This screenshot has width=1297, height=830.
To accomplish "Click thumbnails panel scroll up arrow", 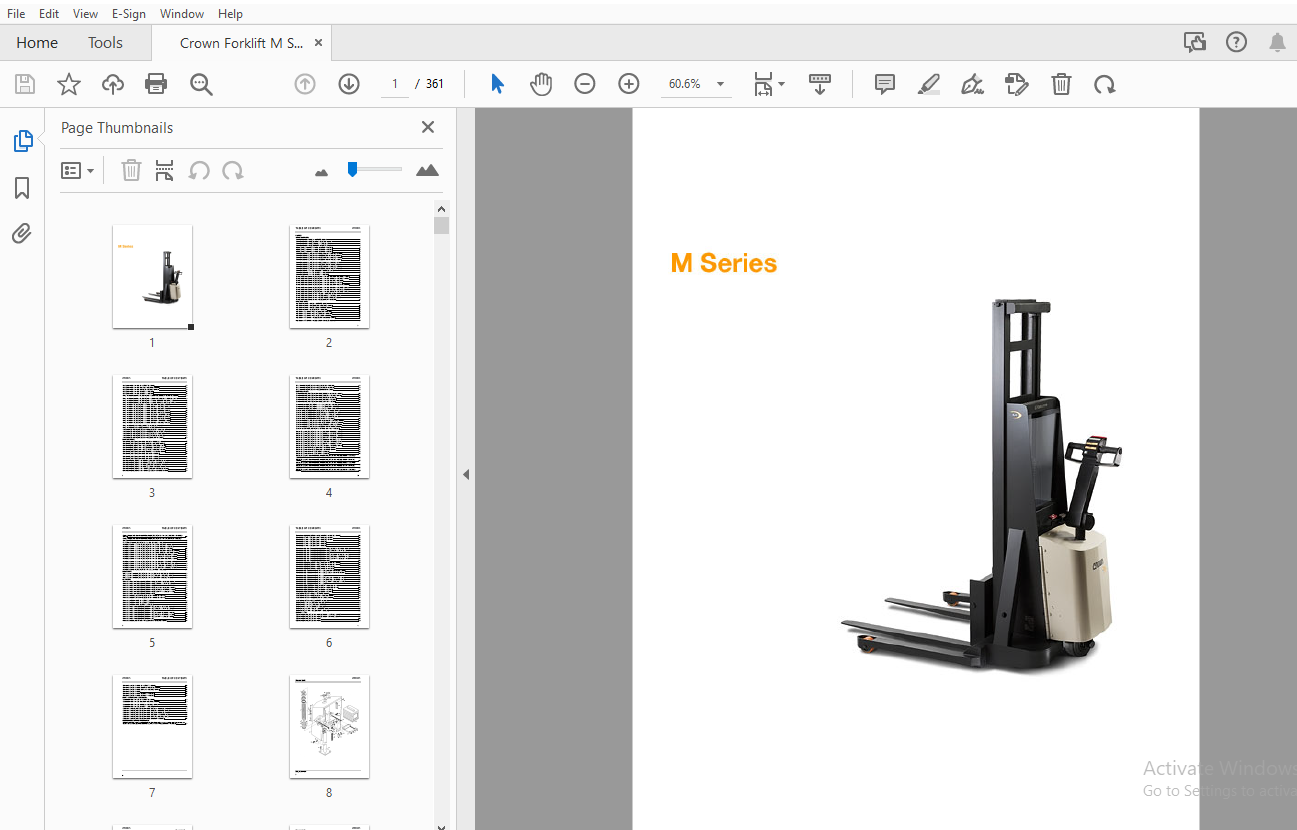I will (441, 208).
